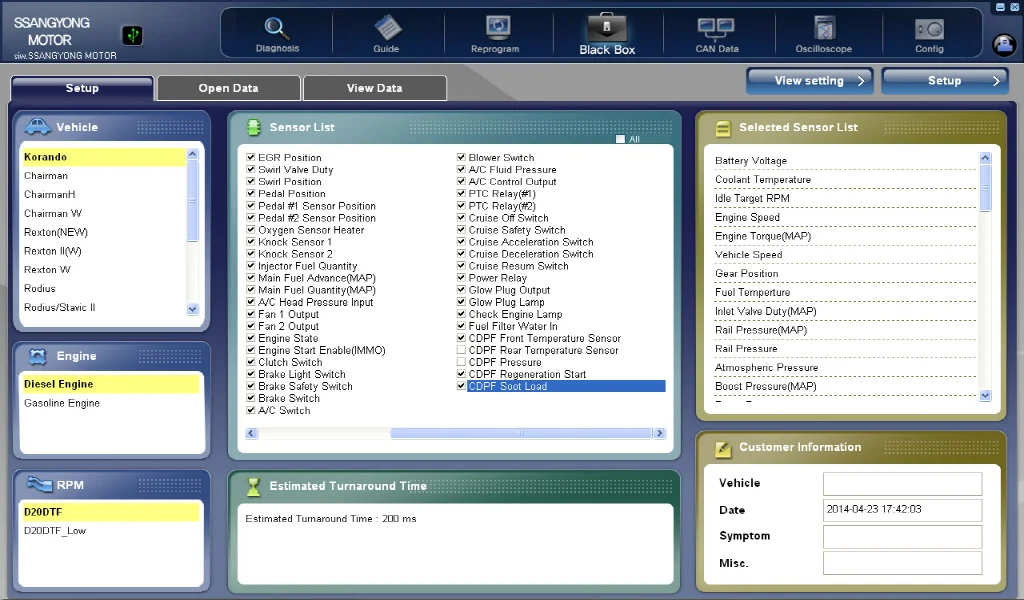Viewport: 1024px width, 600px height.
Task: Switch to the View Data tab
Action: [375, 88]
